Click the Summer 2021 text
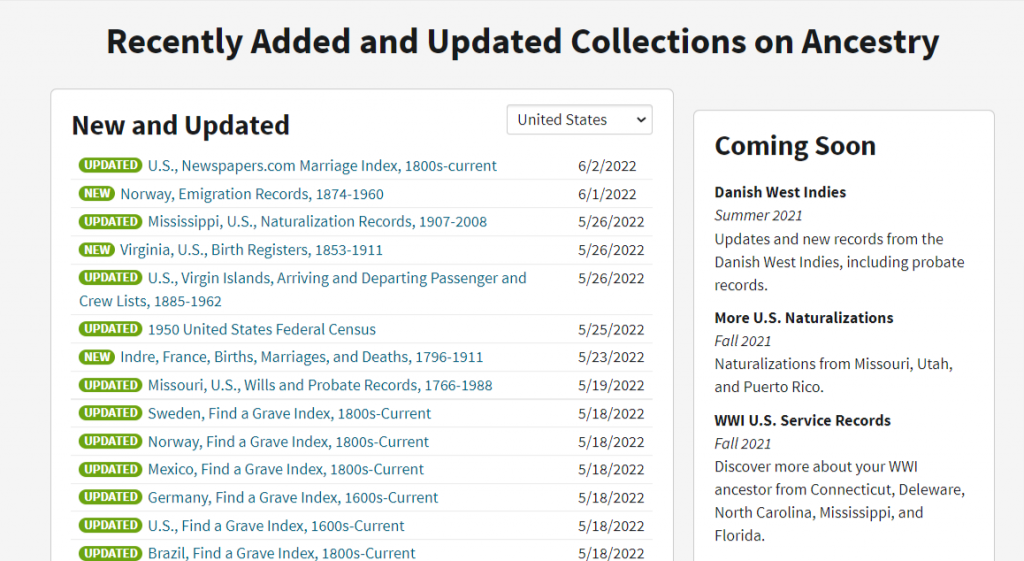 [x=758, y=215]
